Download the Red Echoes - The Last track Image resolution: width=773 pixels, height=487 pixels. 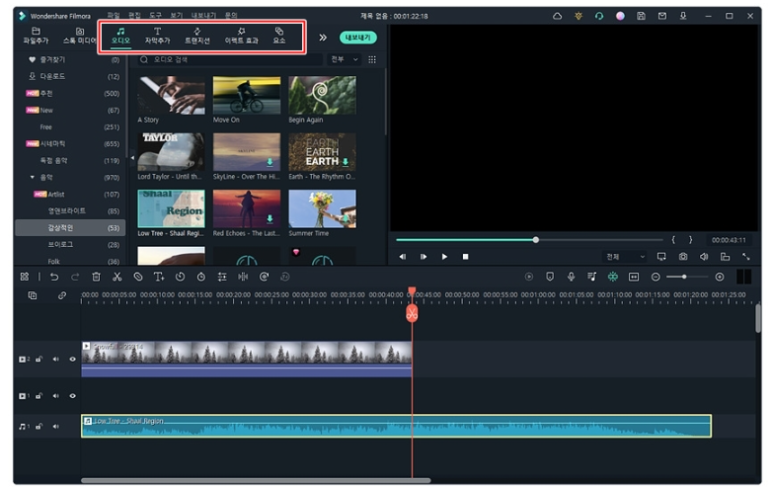270,218
